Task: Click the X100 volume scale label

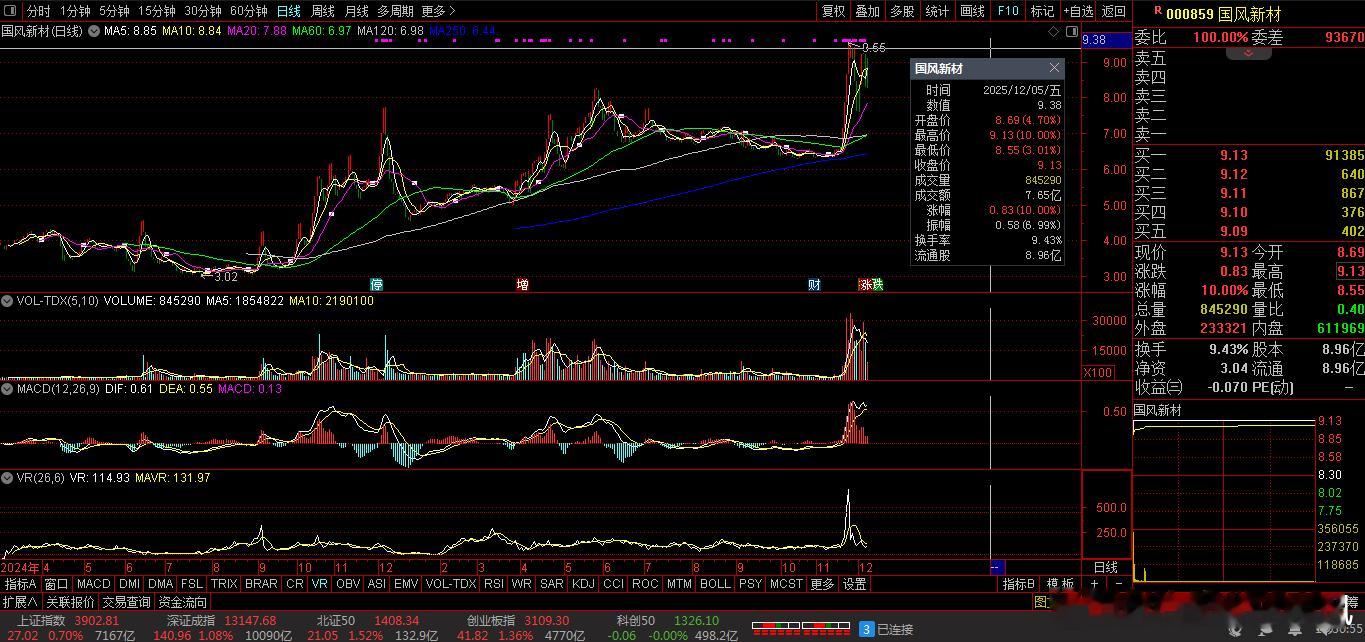Action: click(x=1097, y=372)
